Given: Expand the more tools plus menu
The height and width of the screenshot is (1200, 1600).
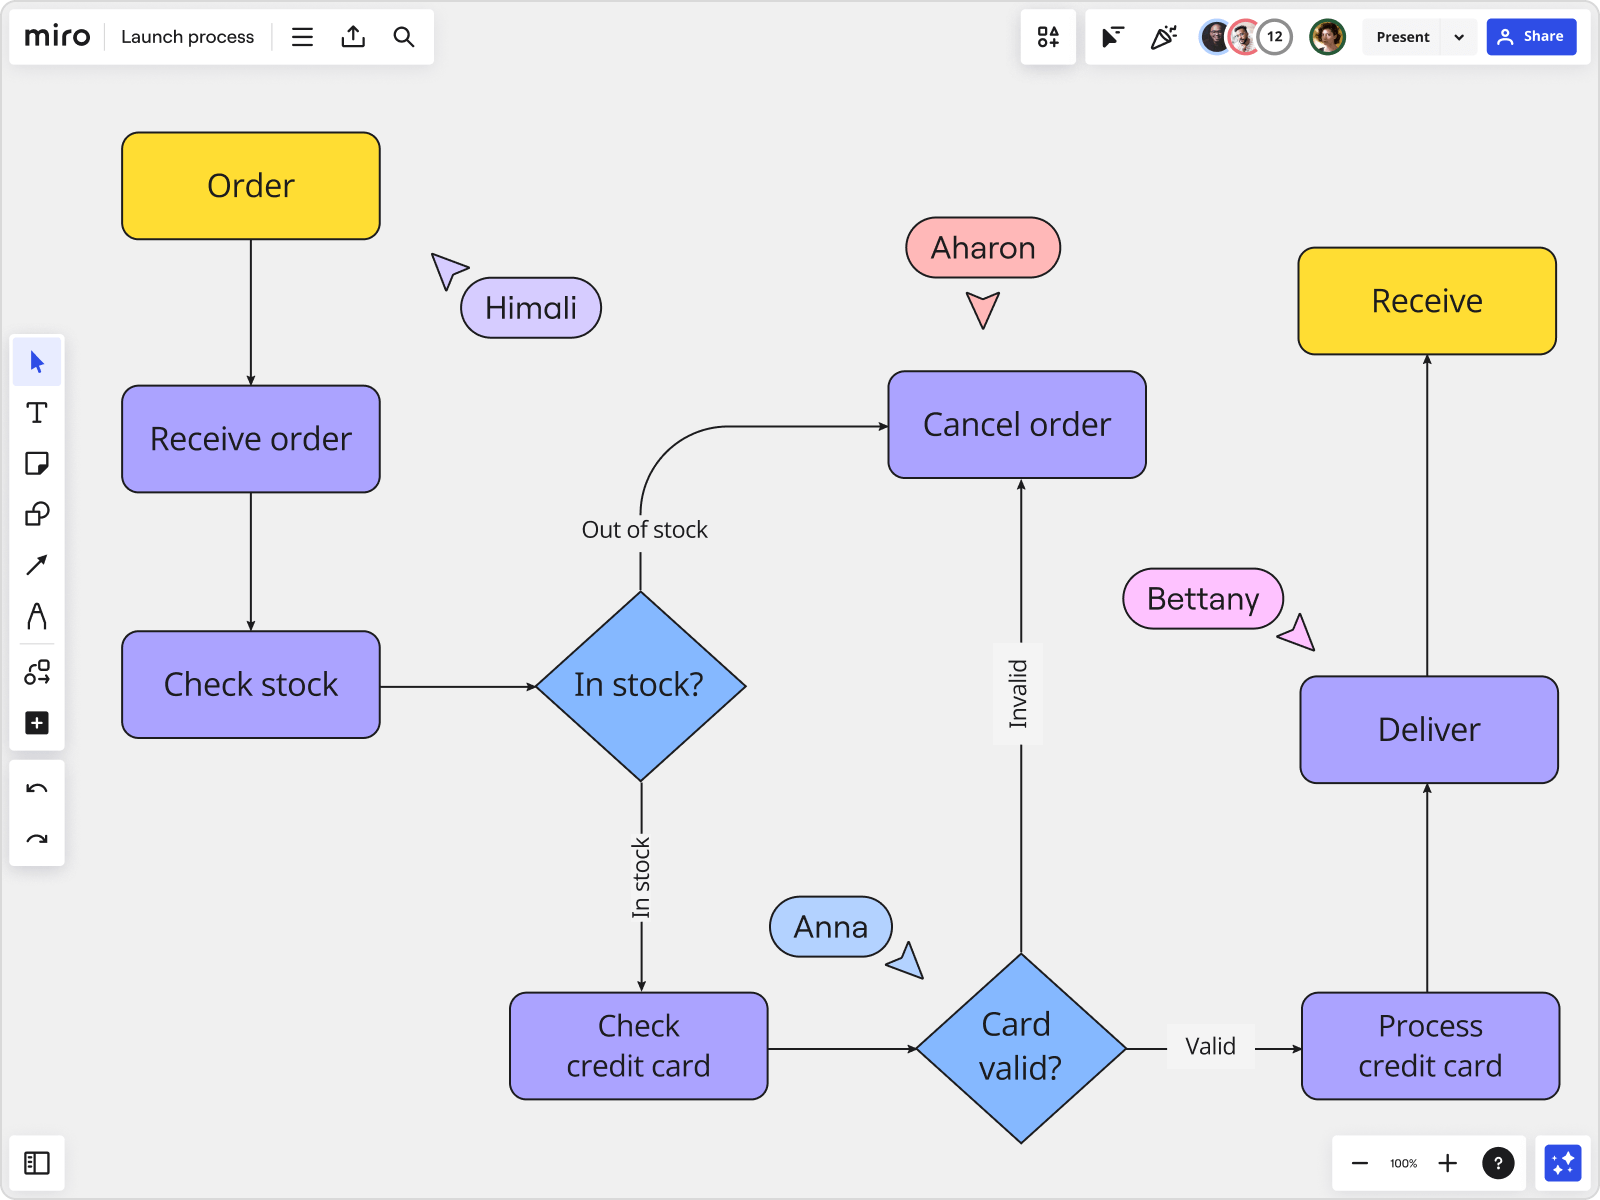Looking at the screenshot, I should [x=37, y=723].
